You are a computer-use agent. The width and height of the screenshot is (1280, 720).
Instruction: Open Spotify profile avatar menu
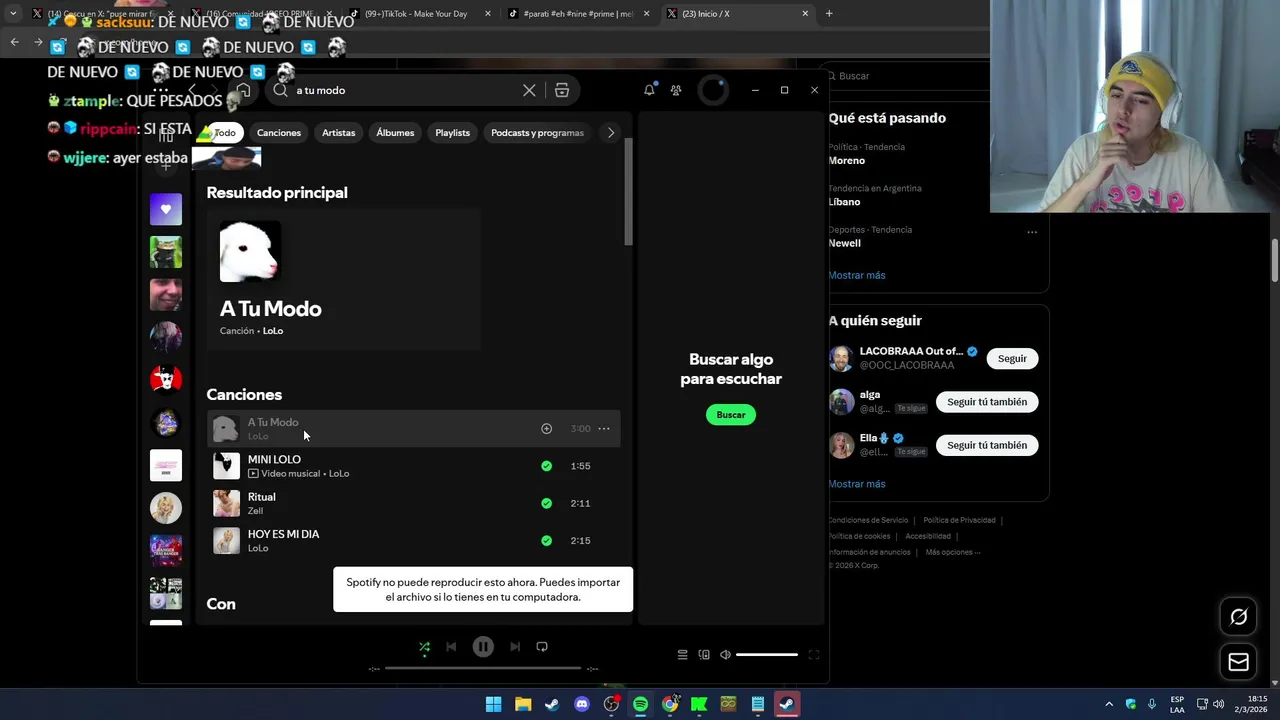coord(713,90)
